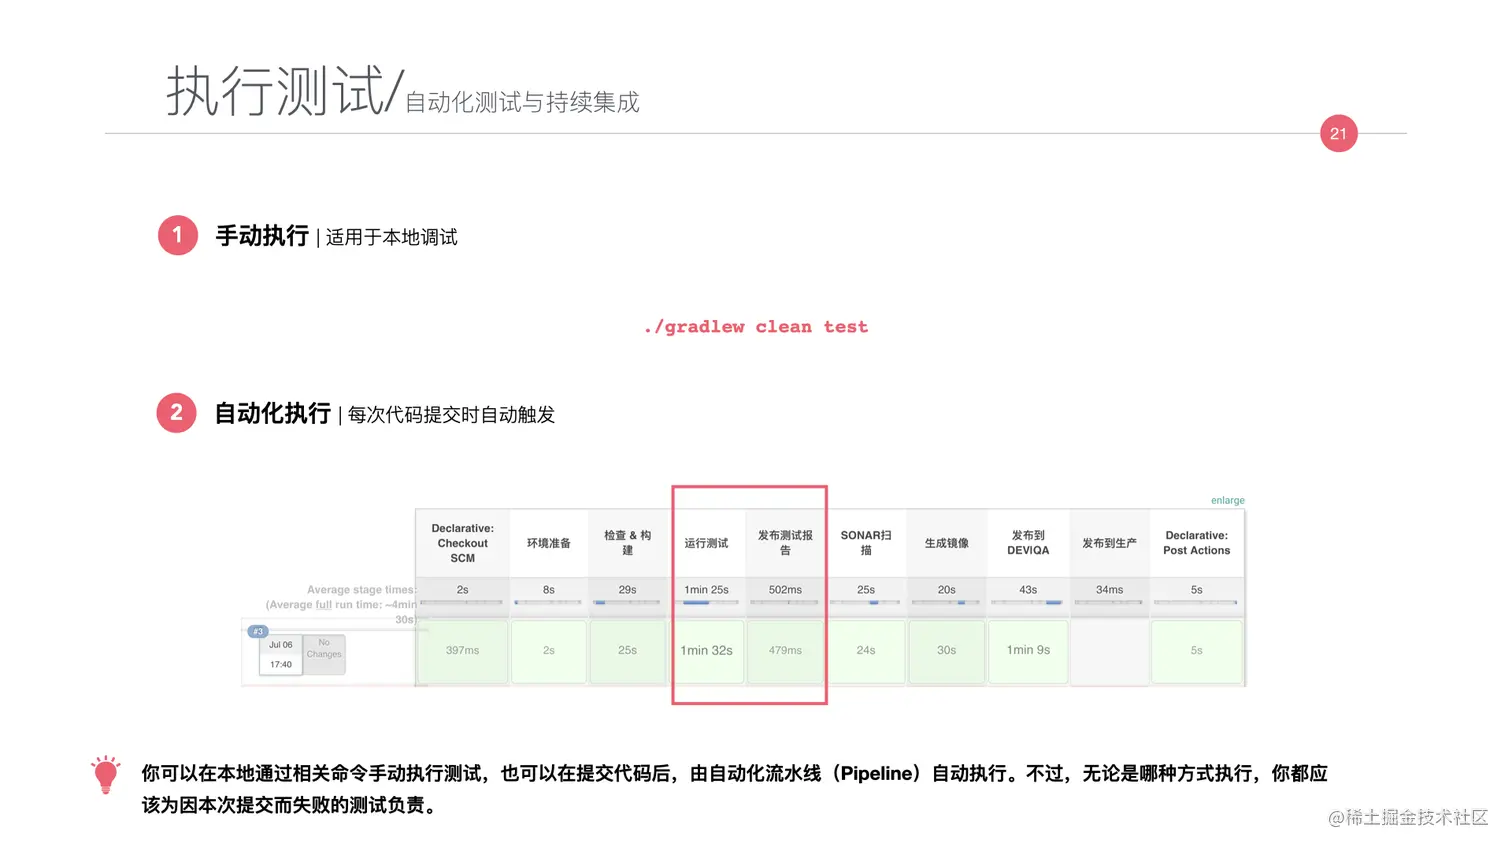Screen dimensions: 1512x851
Task: Click the 29s average time
Action: pyautogui.click(x=627, y=590)
